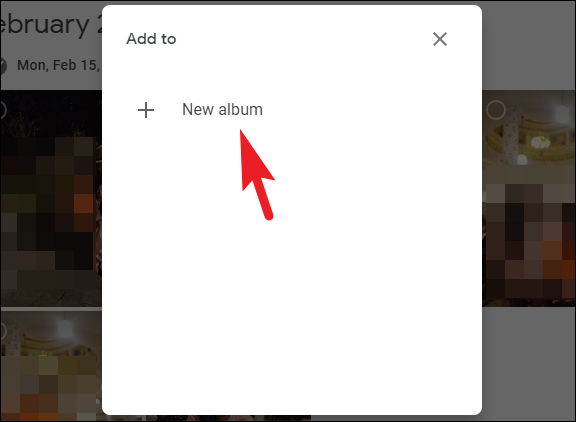The image size is (576, 422).
Task: Click the Mon, Feb 15 date label
Action: [58, 65]
